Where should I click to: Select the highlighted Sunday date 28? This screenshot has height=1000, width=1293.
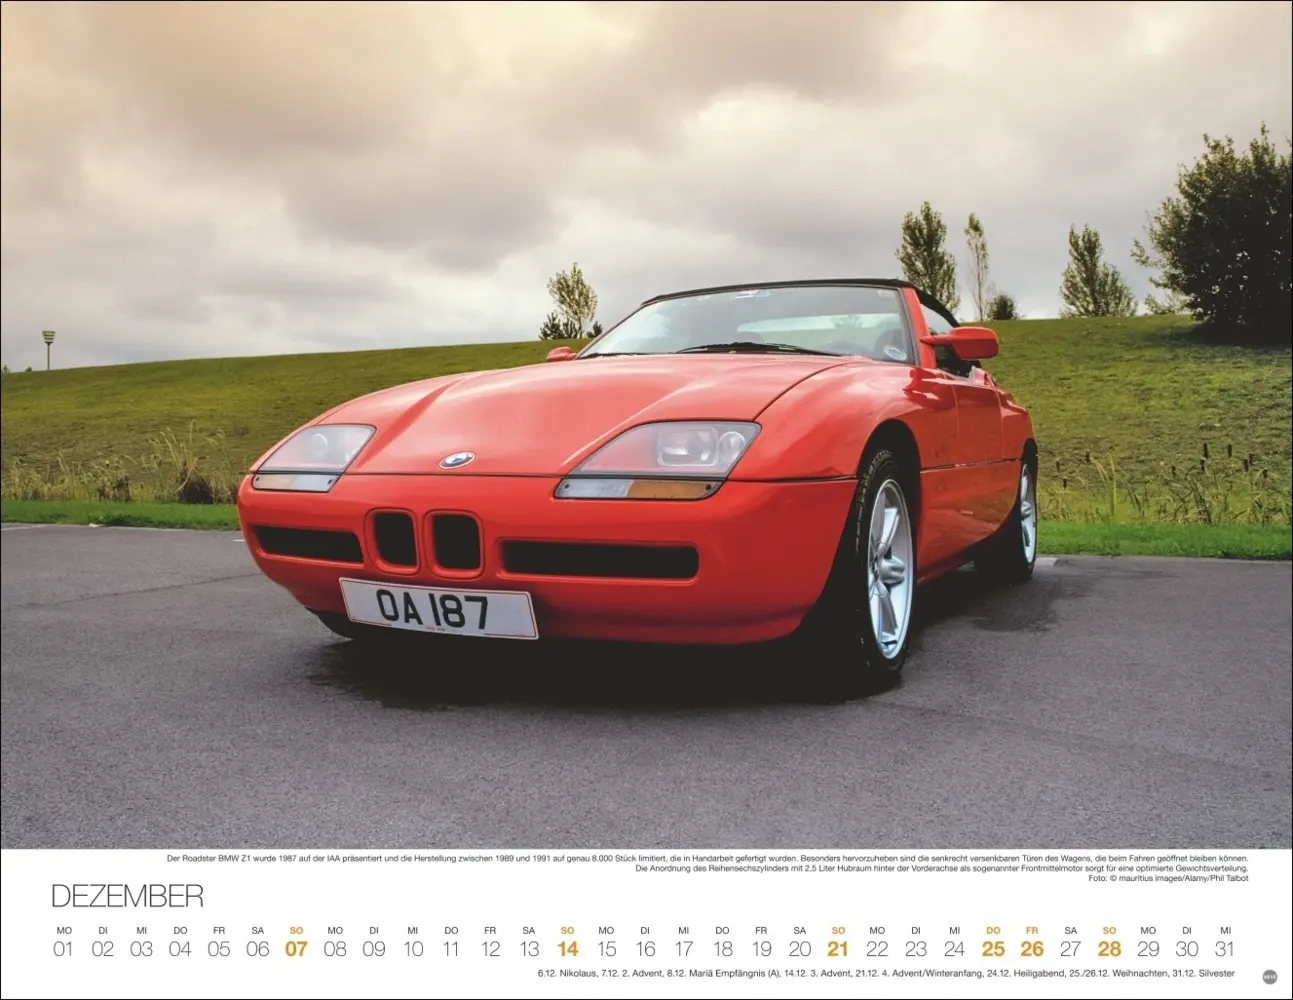(1110, 949)
